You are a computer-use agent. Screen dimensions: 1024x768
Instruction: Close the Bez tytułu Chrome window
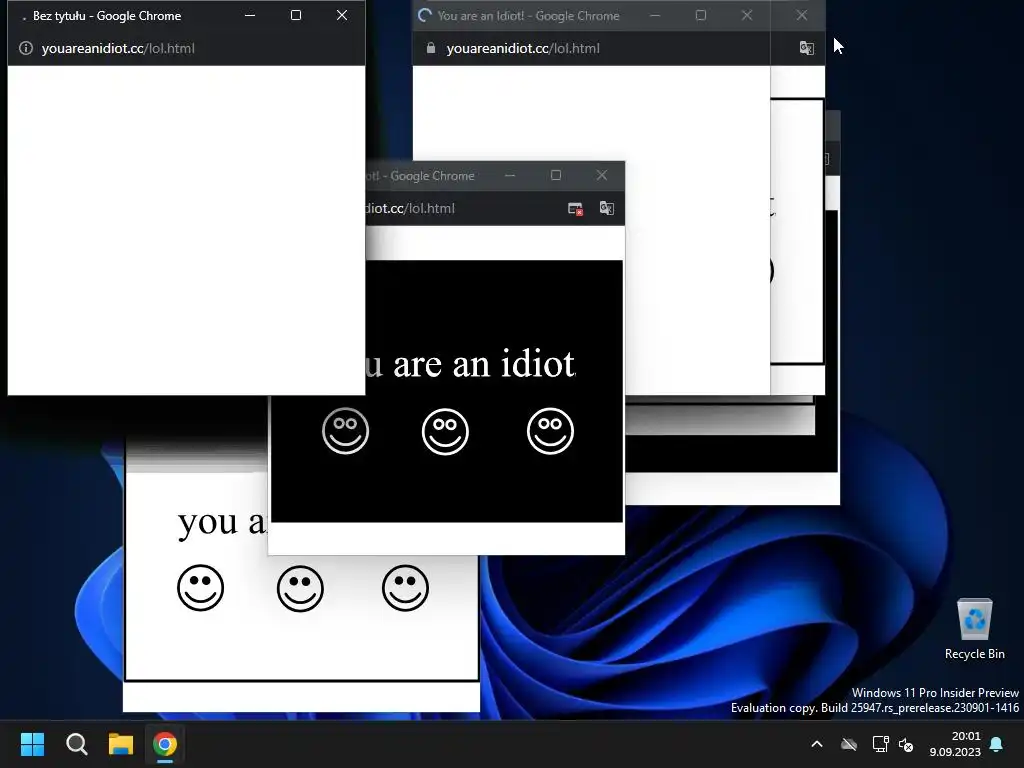[342, 15]
